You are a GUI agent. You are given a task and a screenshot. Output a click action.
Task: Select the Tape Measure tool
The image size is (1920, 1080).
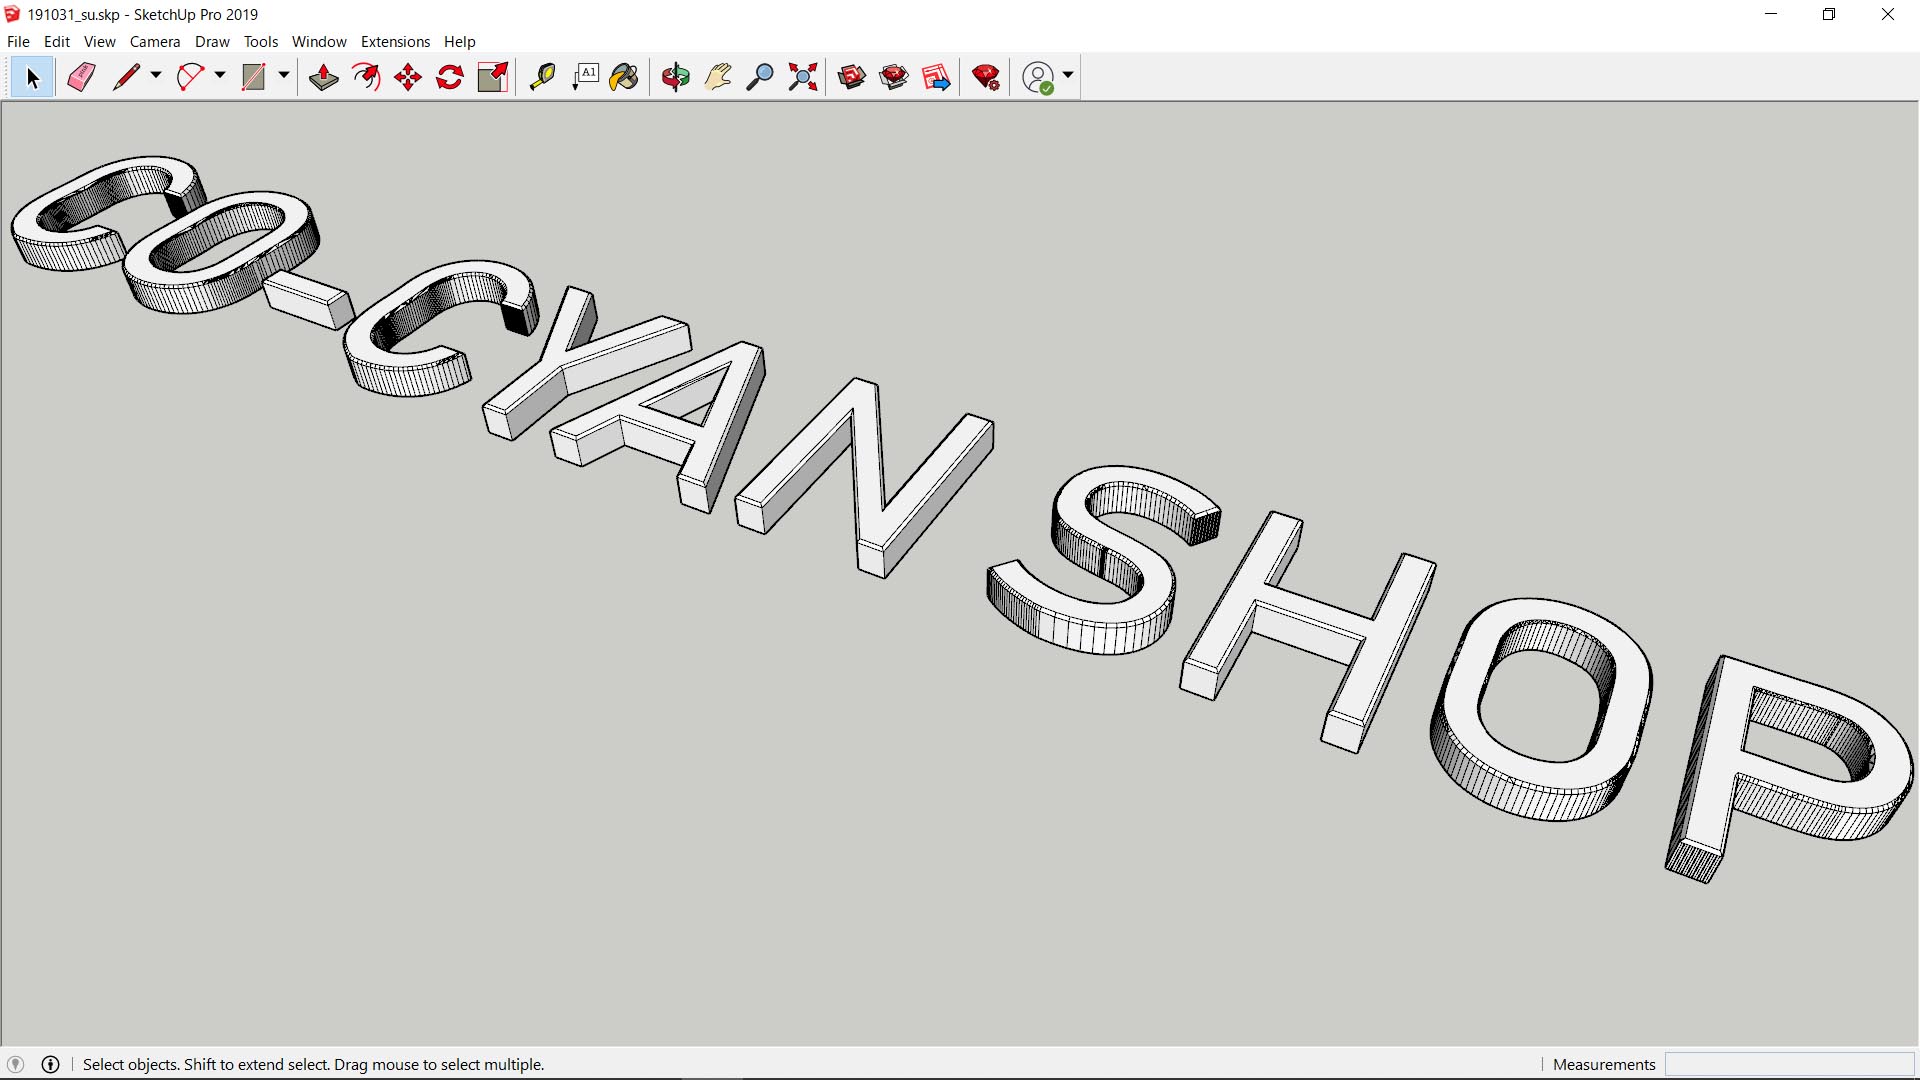(x=542, y=78)
